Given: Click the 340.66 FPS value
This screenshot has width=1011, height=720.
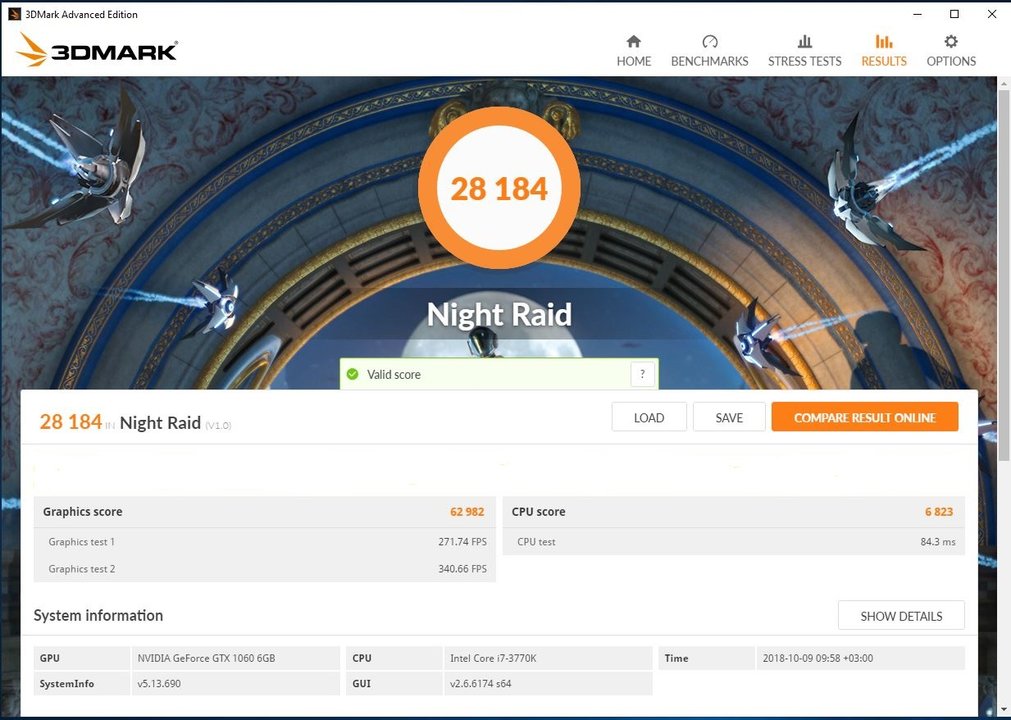Looking at the screenshot, I should point(462,569).
